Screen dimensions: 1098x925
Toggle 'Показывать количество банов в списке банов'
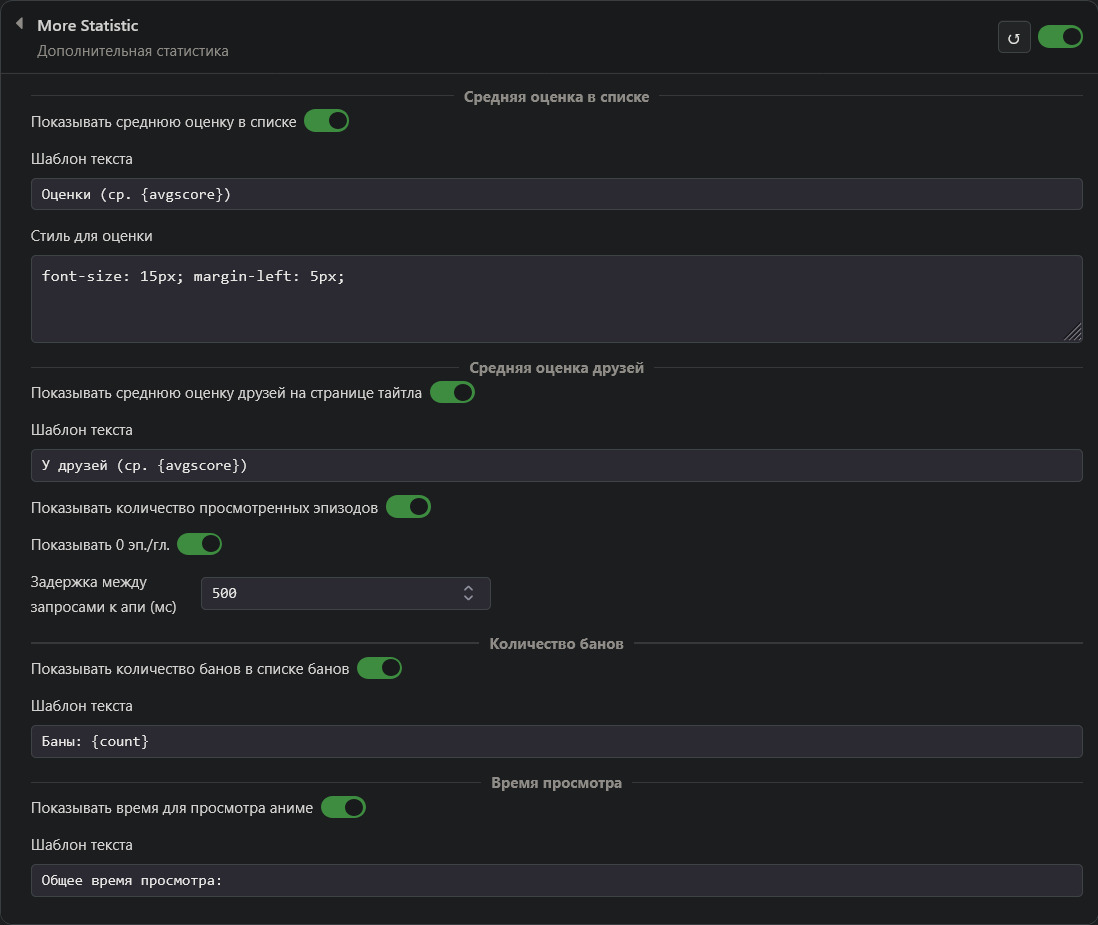pyautogui.click(x=379, y=668)
